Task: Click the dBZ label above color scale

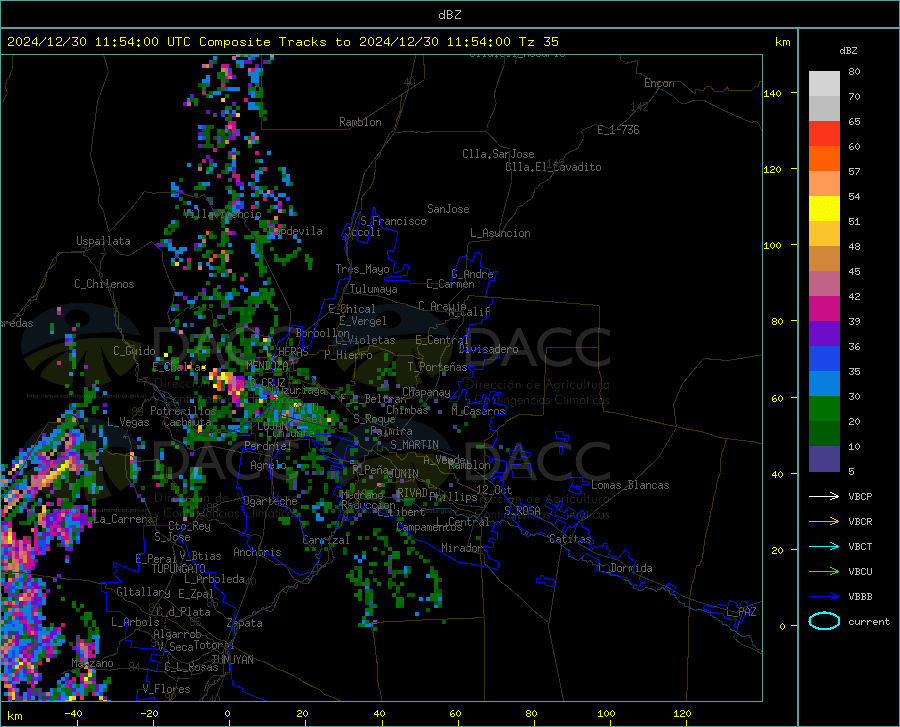Action: tap(848, 50)
